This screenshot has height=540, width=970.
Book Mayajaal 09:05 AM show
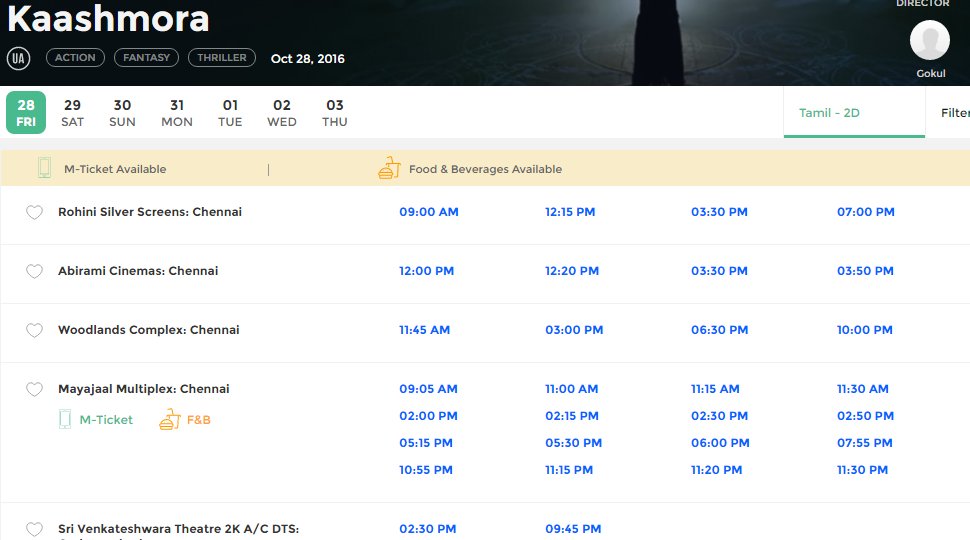428,388
